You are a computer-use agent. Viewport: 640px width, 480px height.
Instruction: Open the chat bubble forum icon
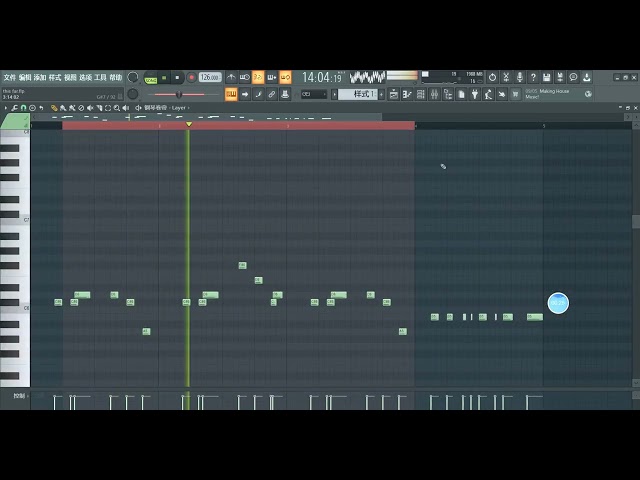[x=573, y=77]
